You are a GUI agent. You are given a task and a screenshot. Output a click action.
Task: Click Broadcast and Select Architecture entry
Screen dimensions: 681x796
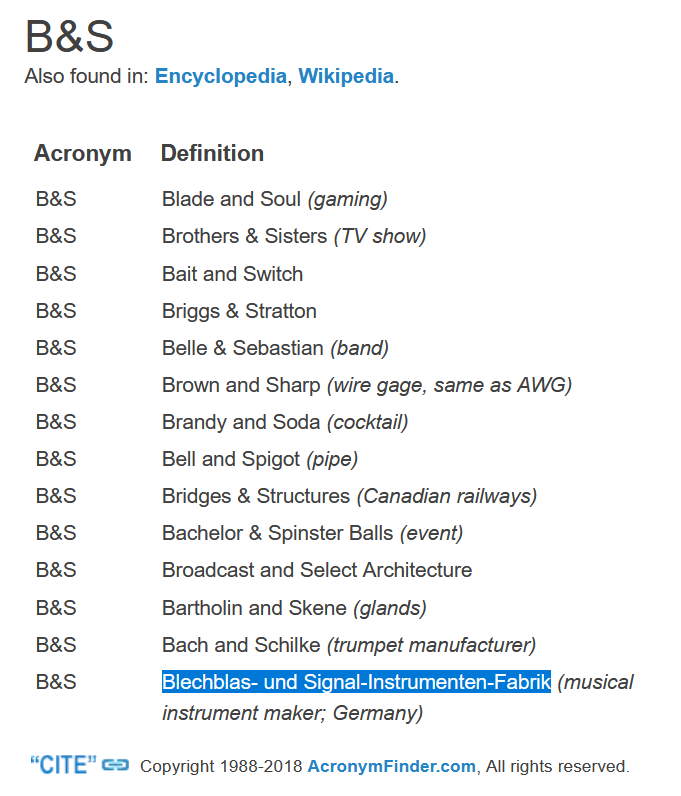point(317,570)
